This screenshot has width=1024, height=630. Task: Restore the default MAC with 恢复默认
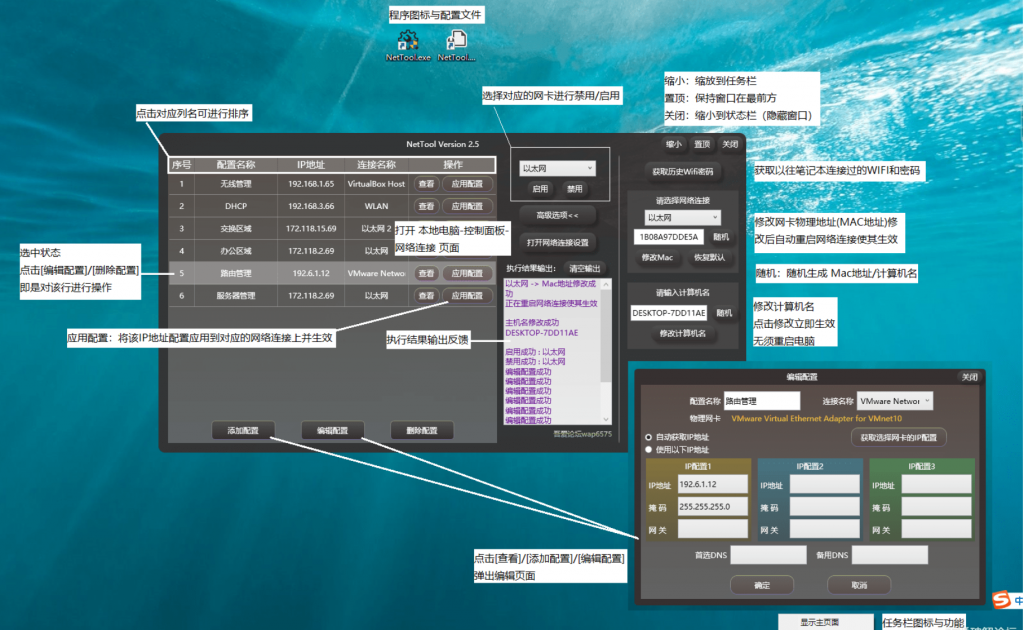pos(709,257)
